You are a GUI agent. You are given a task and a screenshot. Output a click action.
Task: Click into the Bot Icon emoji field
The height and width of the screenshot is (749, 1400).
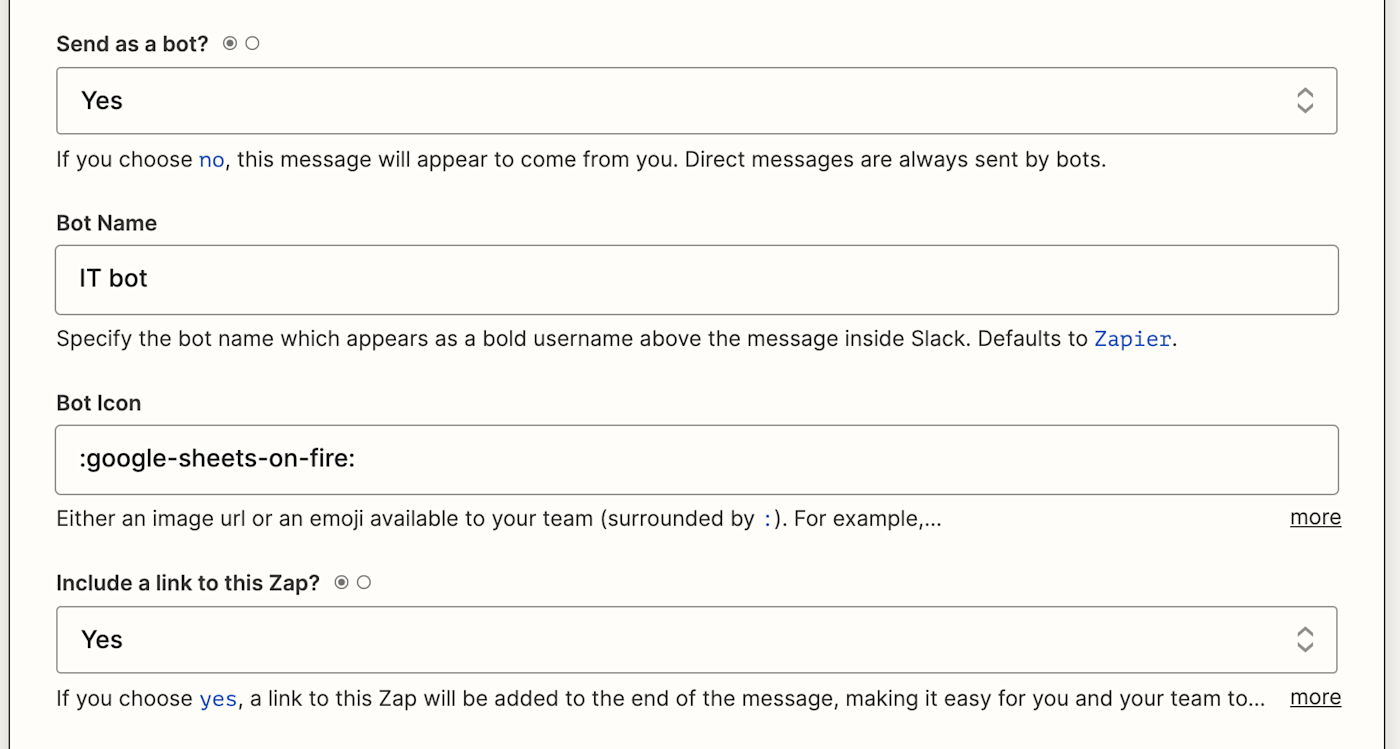tap(696, 459)
